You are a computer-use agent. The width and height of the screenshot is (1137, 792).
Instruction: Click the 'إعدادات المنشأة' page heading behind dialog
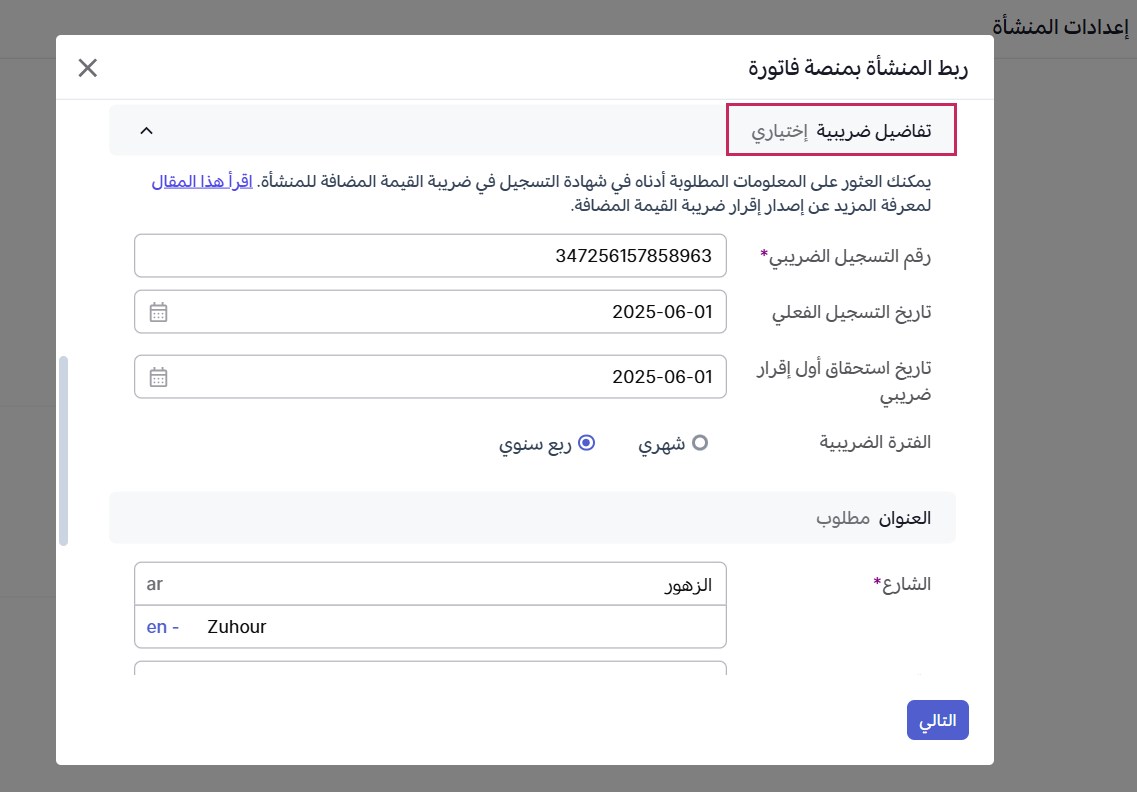(x=1064, y=27)
